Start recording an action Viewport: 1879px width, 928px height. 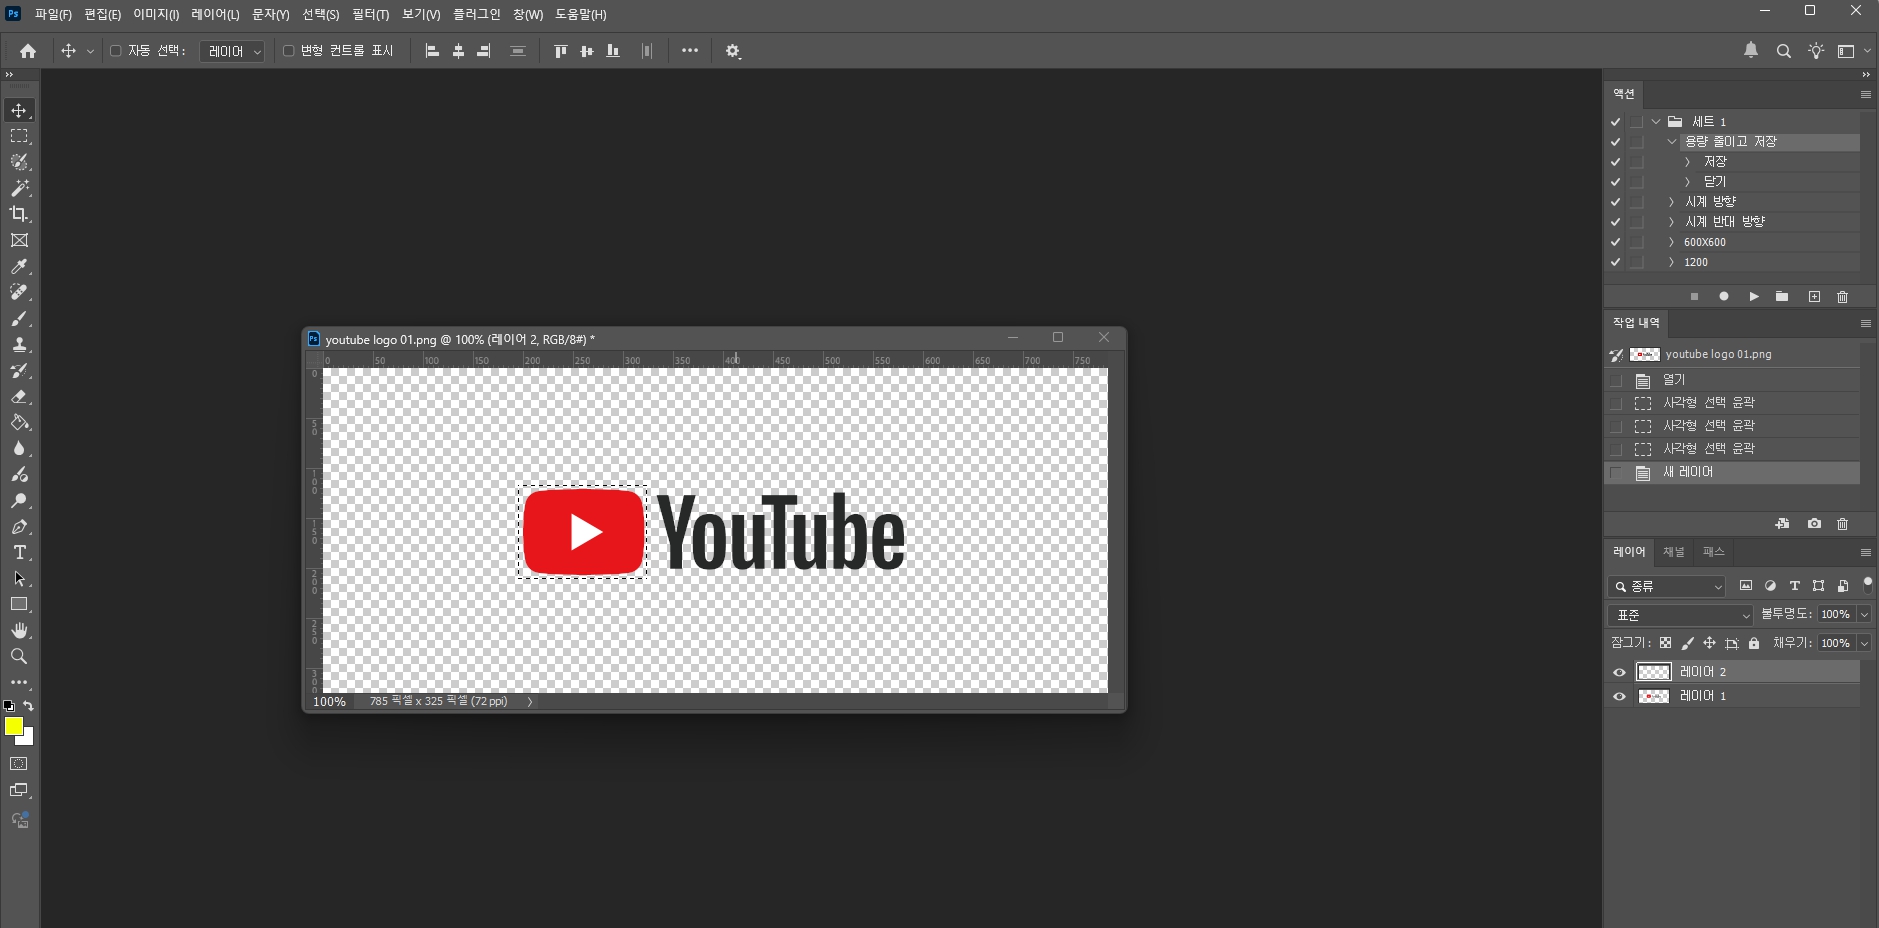pyautogui.click(x=1723, y=297)
